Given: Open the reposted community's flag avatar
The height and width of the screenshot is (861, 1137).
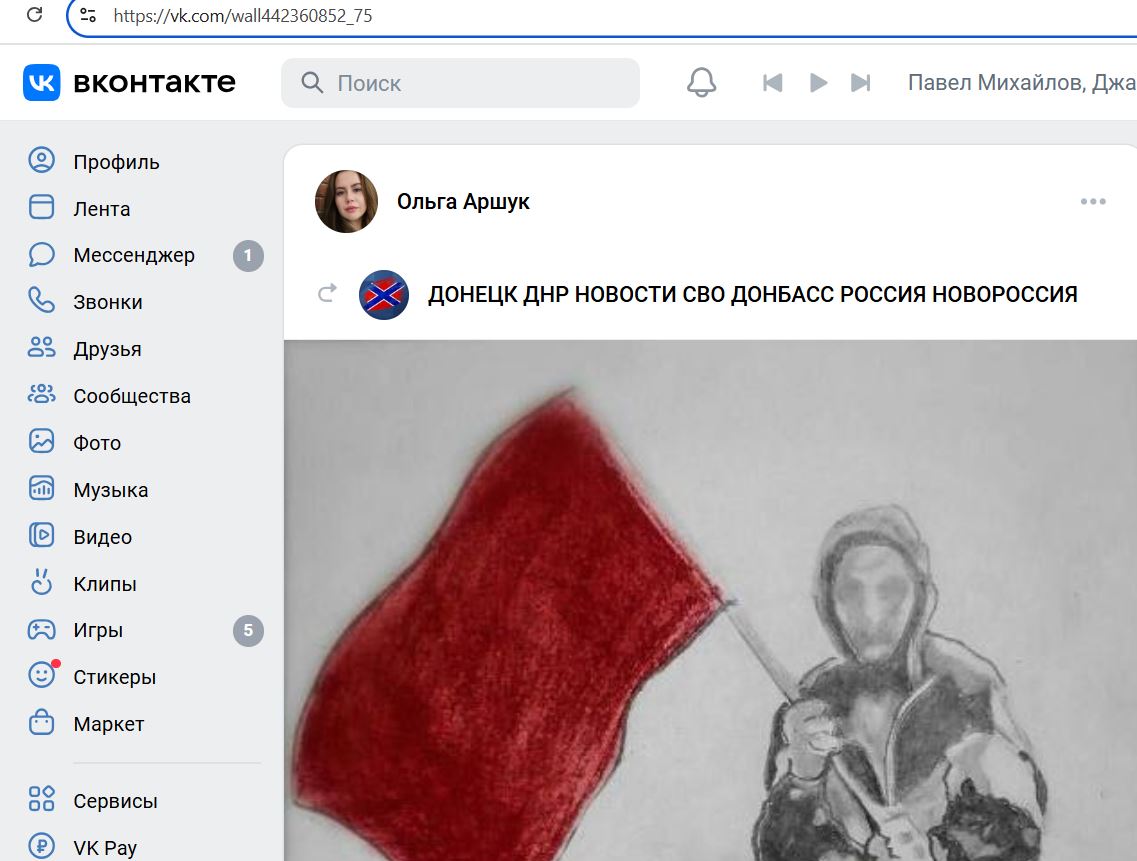Looking at the screenshot, I should pyautogui.click(x=384, y=294).
